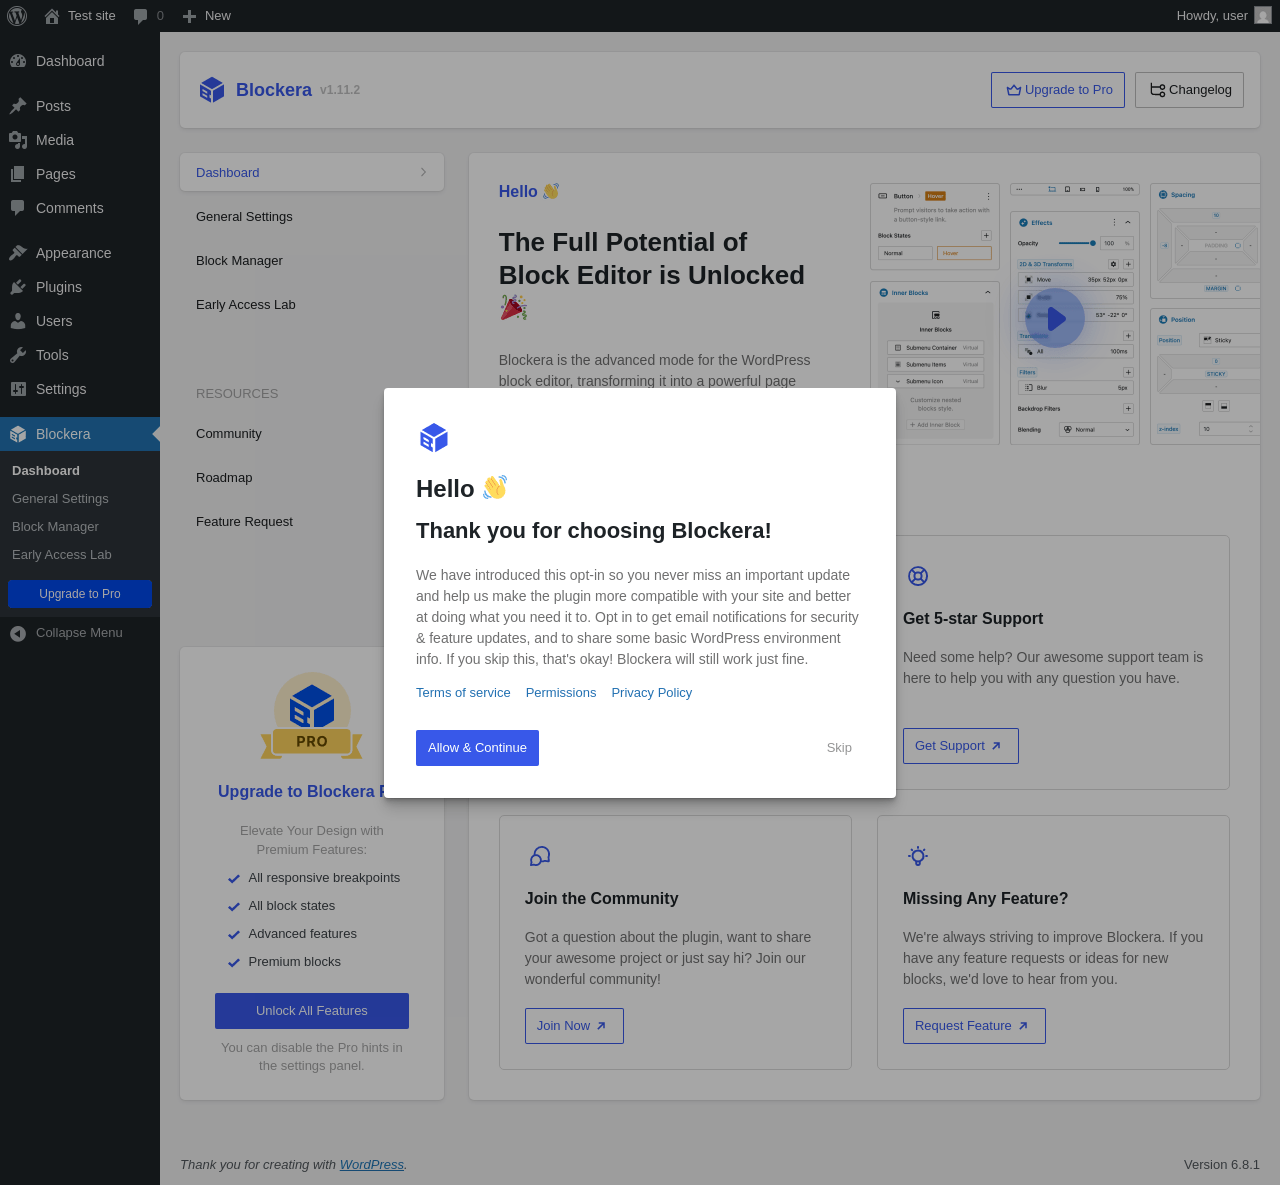Open Feature Request resource link
The height and width of the screenshot is (1185, 1280).
tap(244, 522)
